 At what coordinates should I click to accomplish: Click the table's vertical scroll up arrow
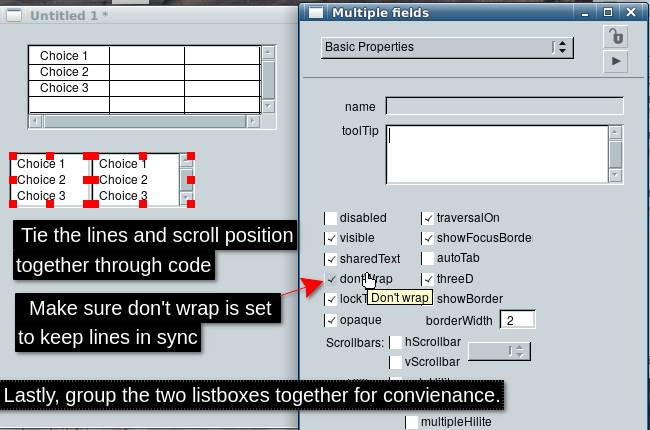[268, 52]
